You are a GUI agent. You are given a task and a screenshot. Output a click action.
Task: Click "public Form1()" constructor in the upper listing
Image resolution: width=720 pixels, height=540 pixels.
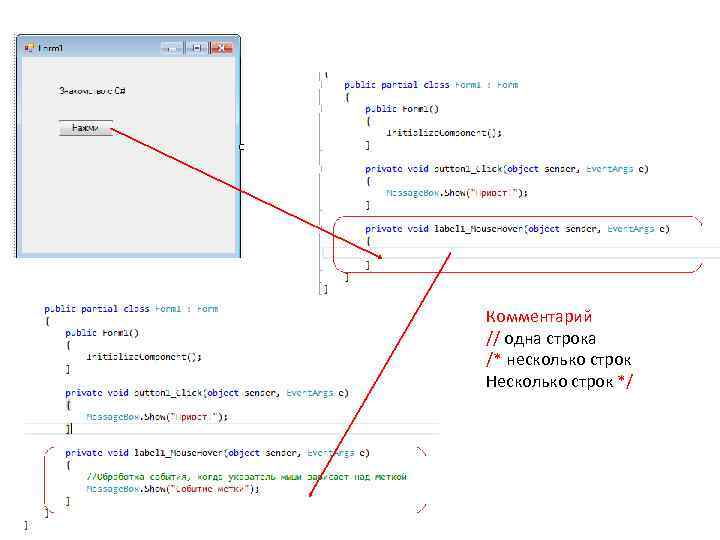pyautogui.click(x=402, y=109)
